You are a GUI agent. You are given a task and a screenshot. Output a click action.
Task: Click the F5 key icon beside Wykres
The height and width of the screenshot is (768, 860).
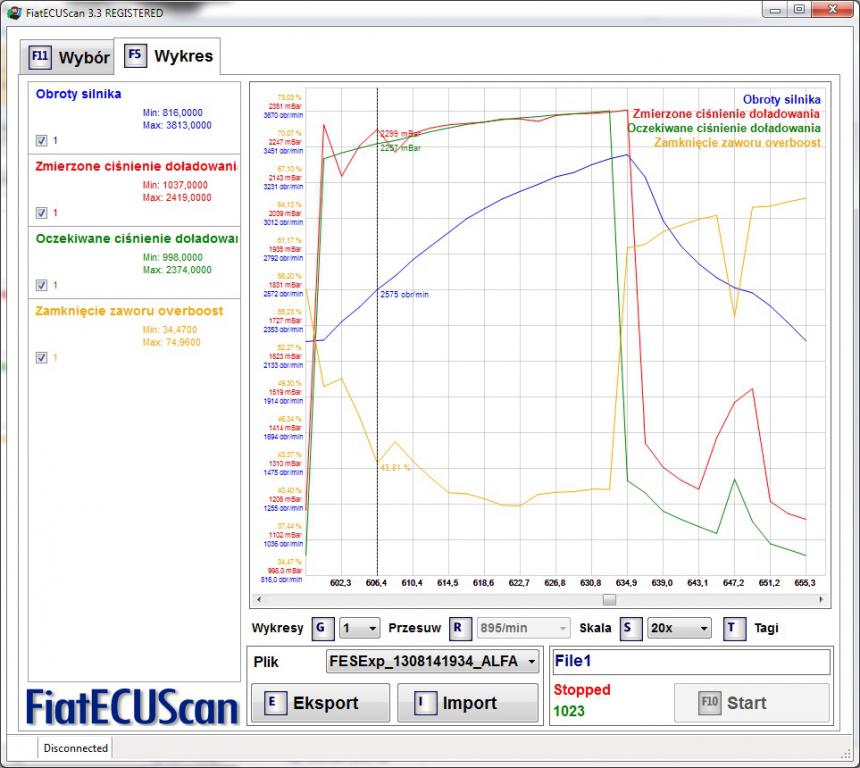(135, 55)
